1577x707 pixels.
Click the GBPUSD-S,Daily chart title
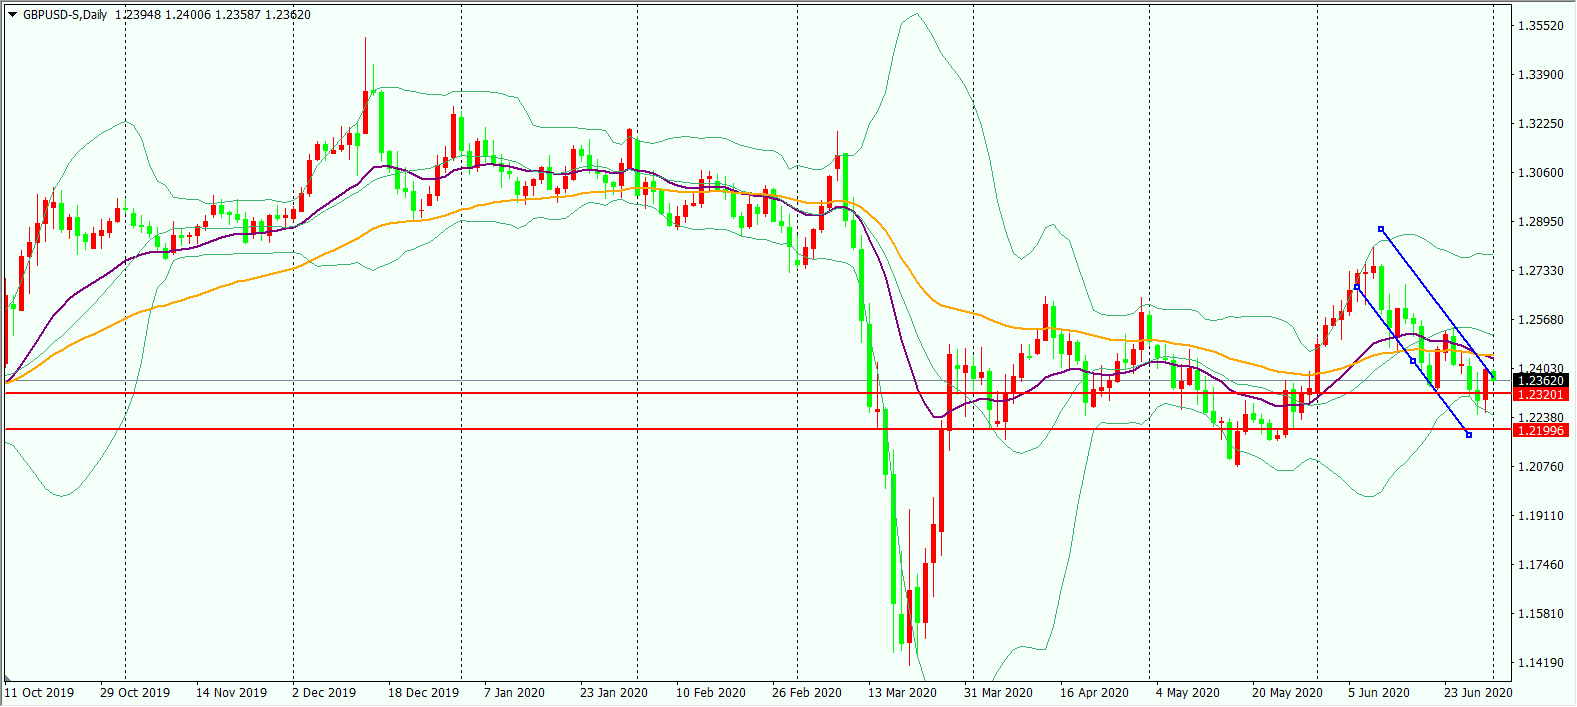(66, 15)
